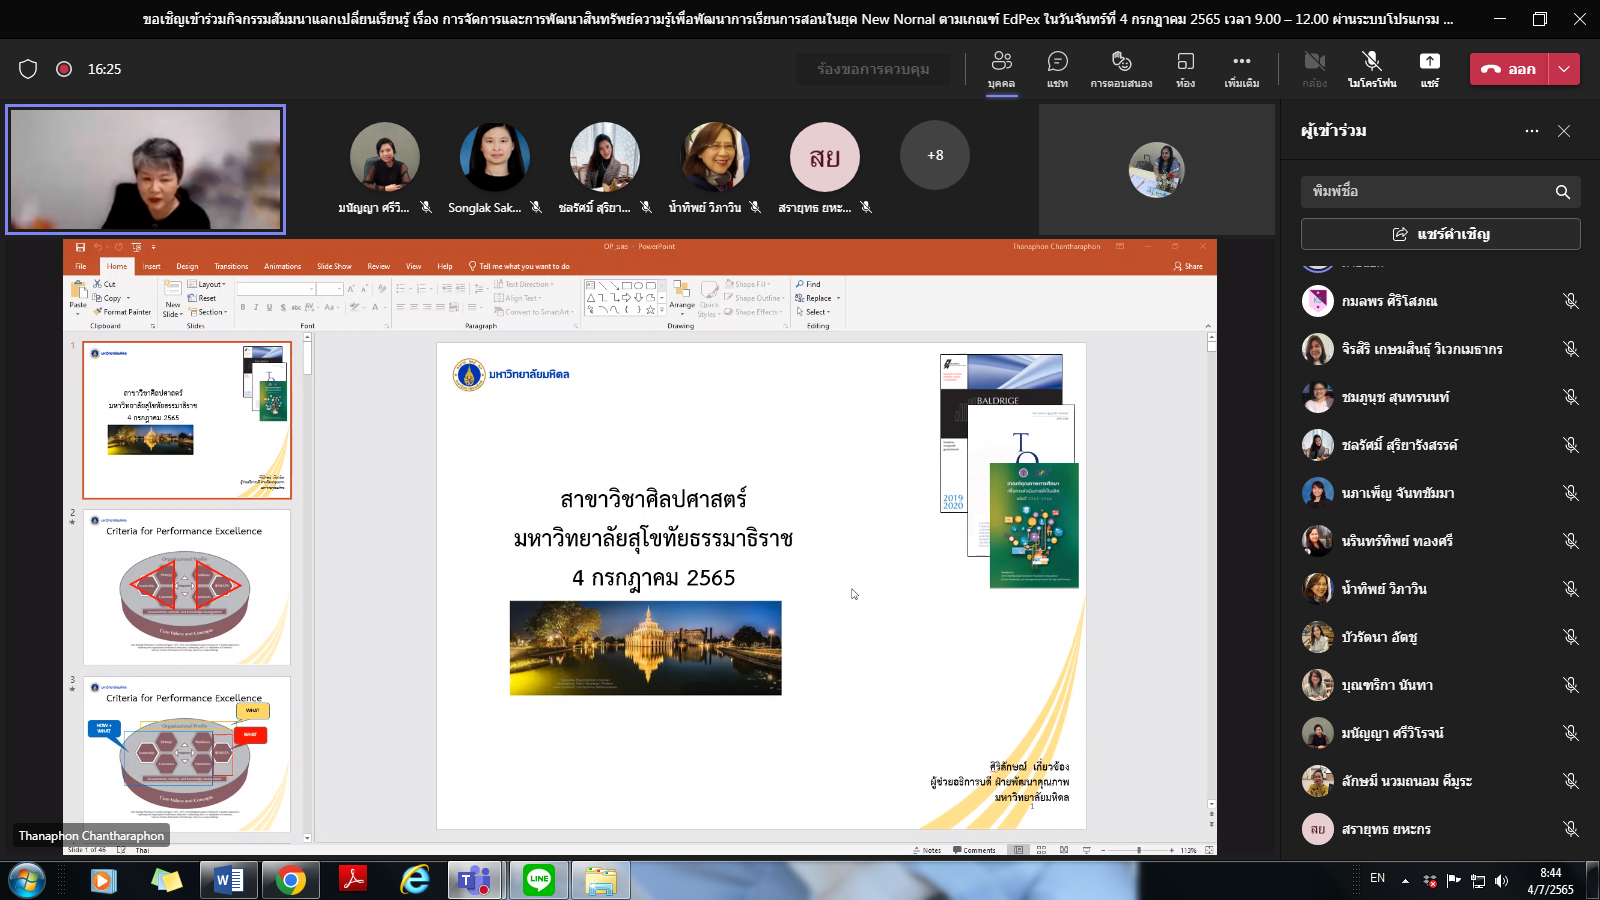Viewport: 1600px width, 900px height.
Task: Click the Tell me what you want to do box
Action: (519, 266)
